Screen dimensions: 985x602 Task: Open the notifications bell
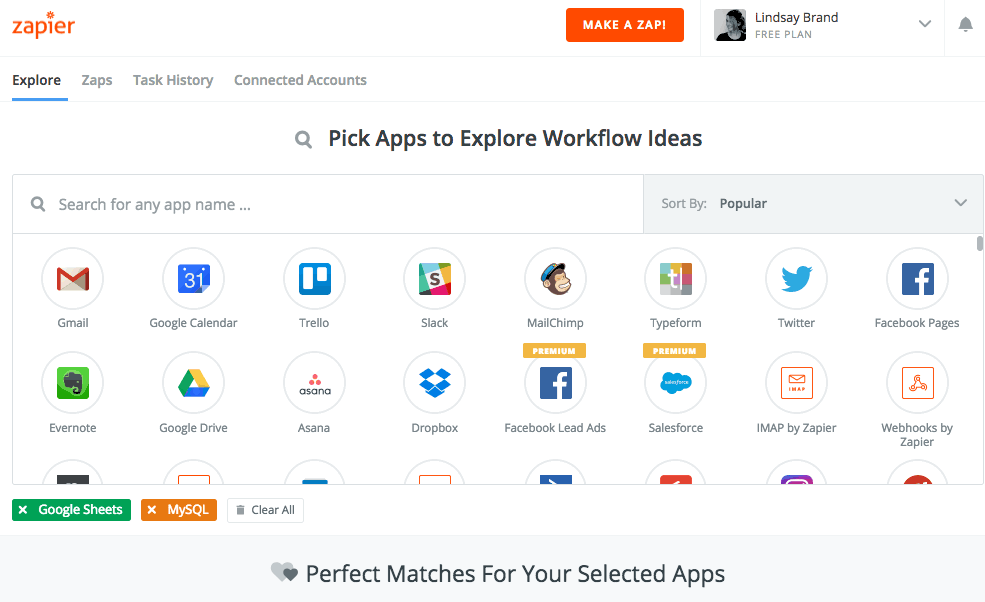click(966, 25)
